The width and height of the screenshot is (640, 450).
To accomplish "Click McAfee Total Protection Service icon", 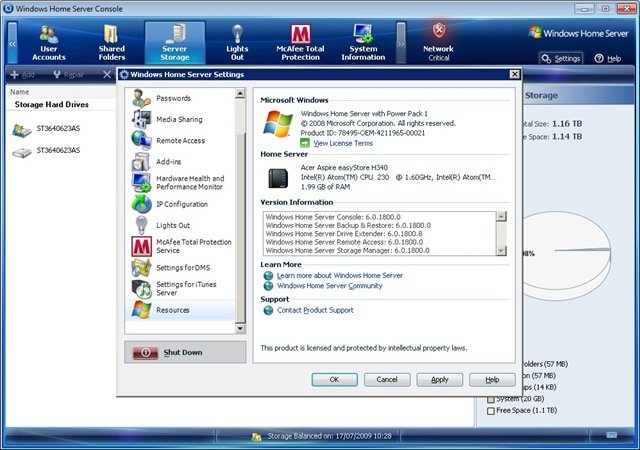I will tap(141, 246).
